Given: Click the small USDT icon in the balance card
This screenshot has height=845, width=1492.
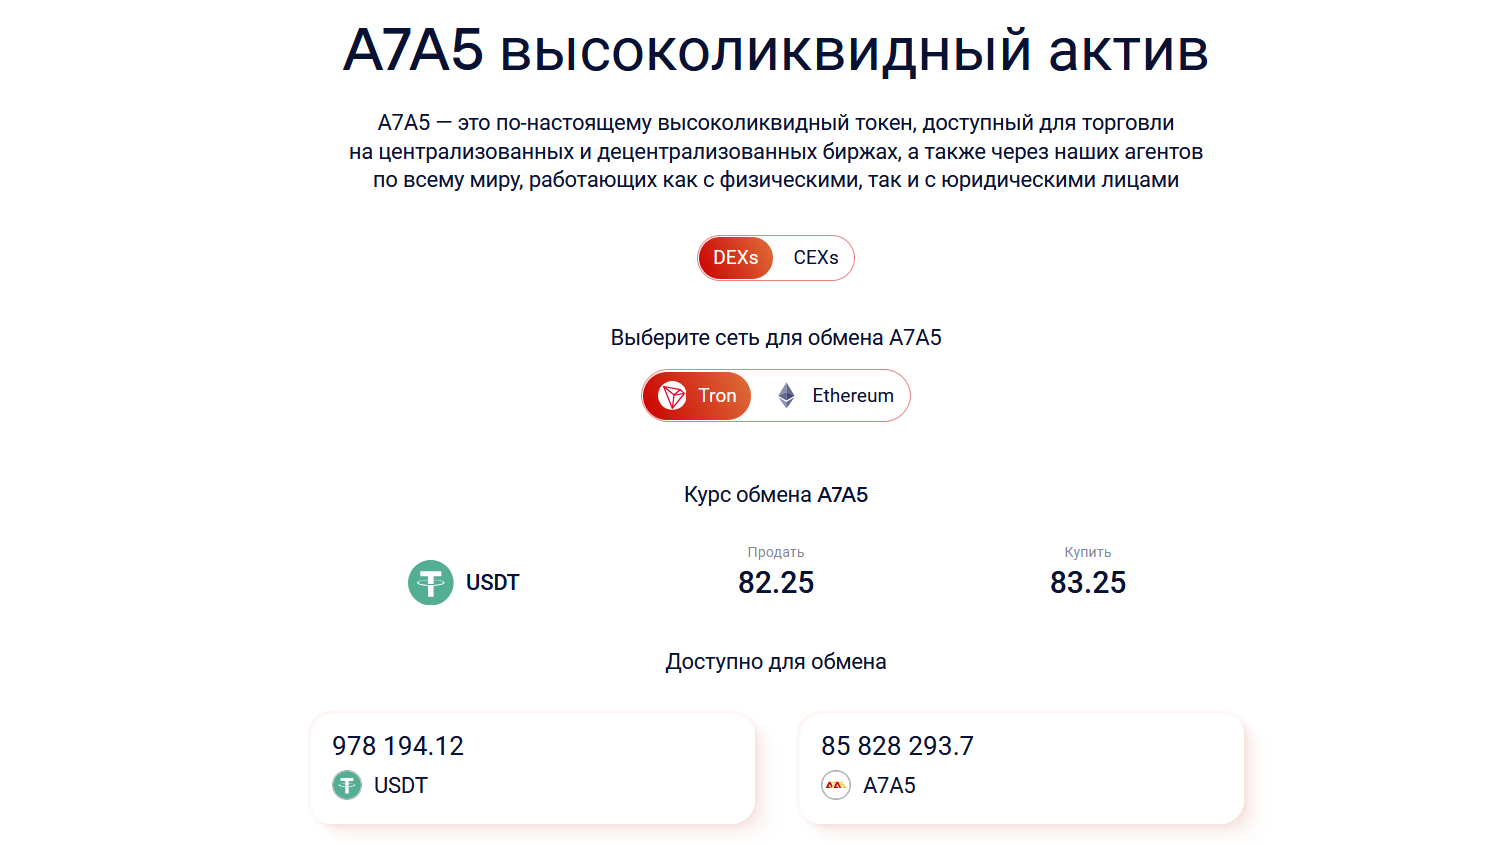Looking at the screenshot, I should pos(347,785).
